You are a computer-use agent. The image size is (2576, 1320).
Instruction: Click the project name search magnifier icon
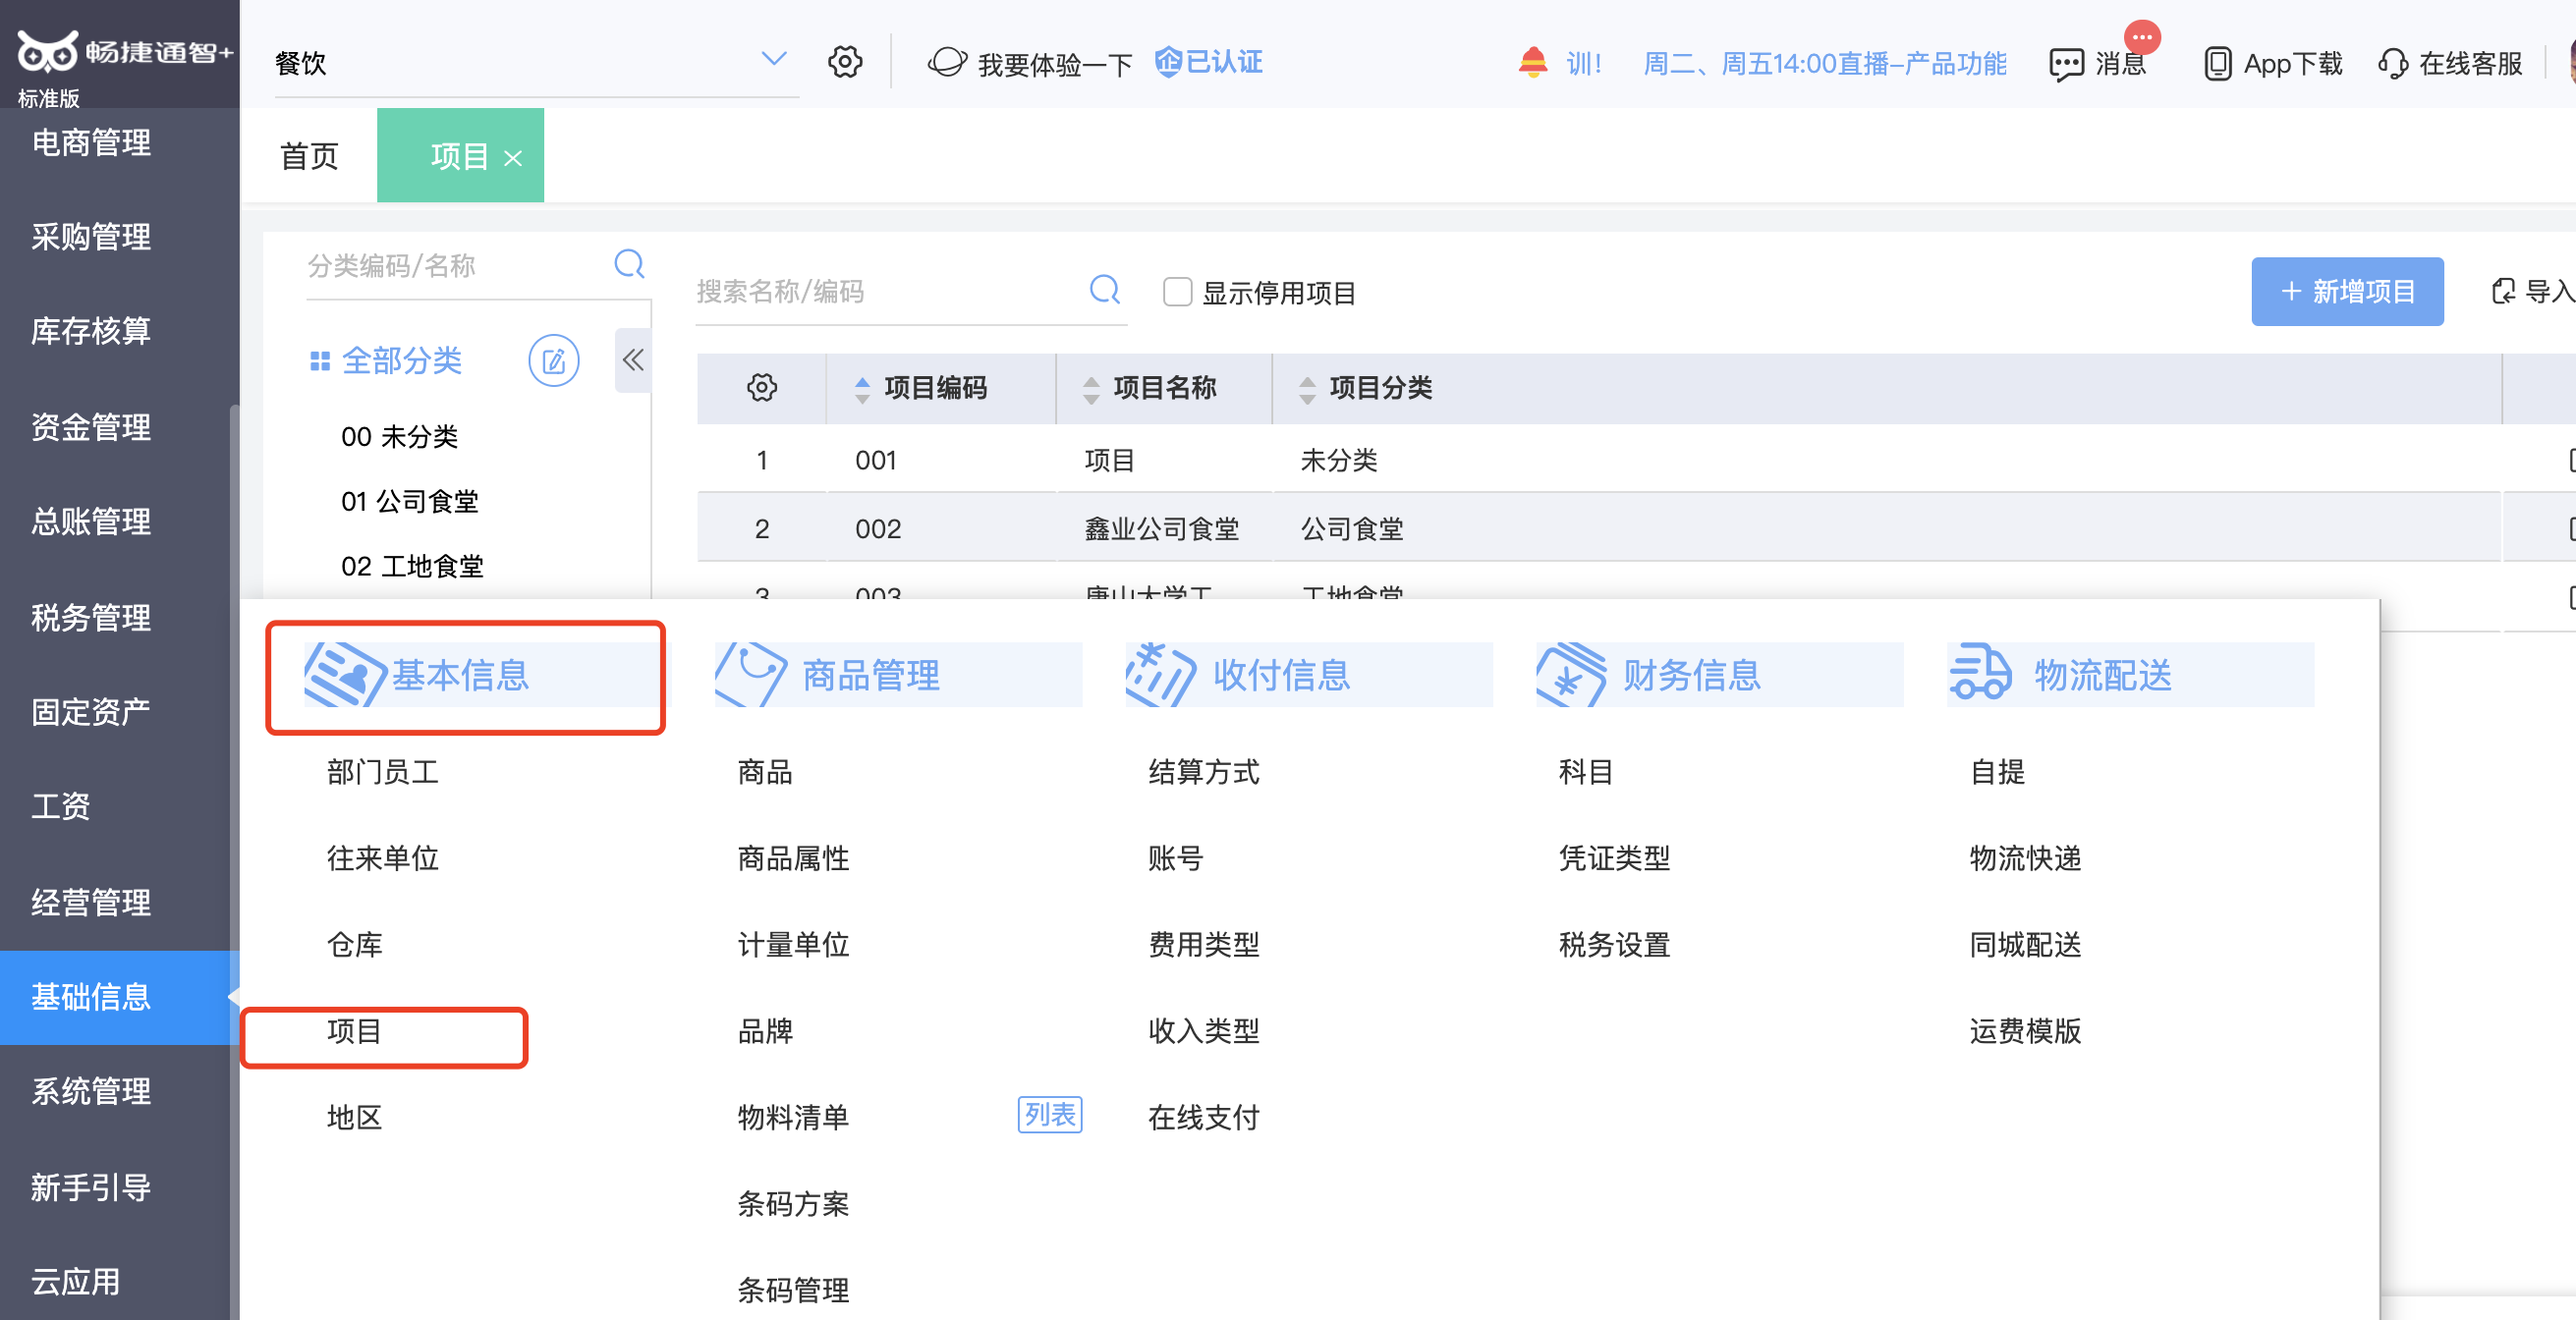point(1104,290)
